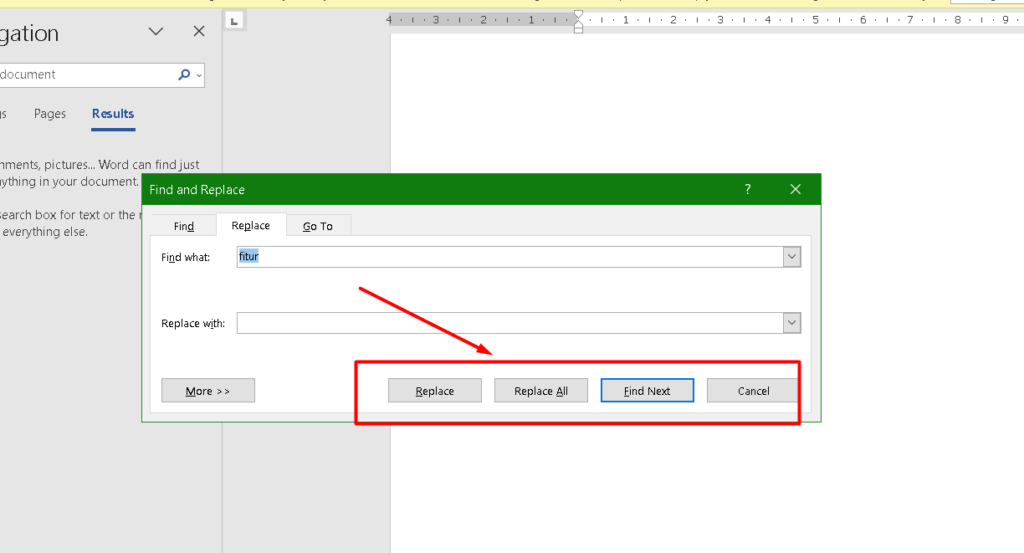Close the Find and Replace dialog
Screen dimensions: 1024x553
tap(796, 189)
